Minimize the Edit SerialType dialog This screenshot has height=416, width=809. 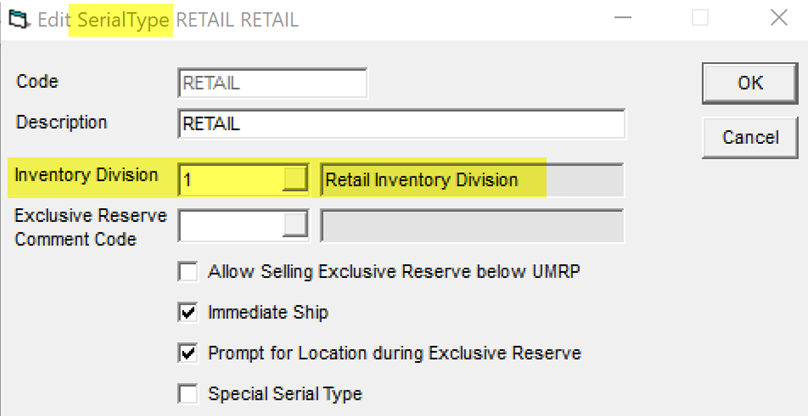(x=623, y=19)
